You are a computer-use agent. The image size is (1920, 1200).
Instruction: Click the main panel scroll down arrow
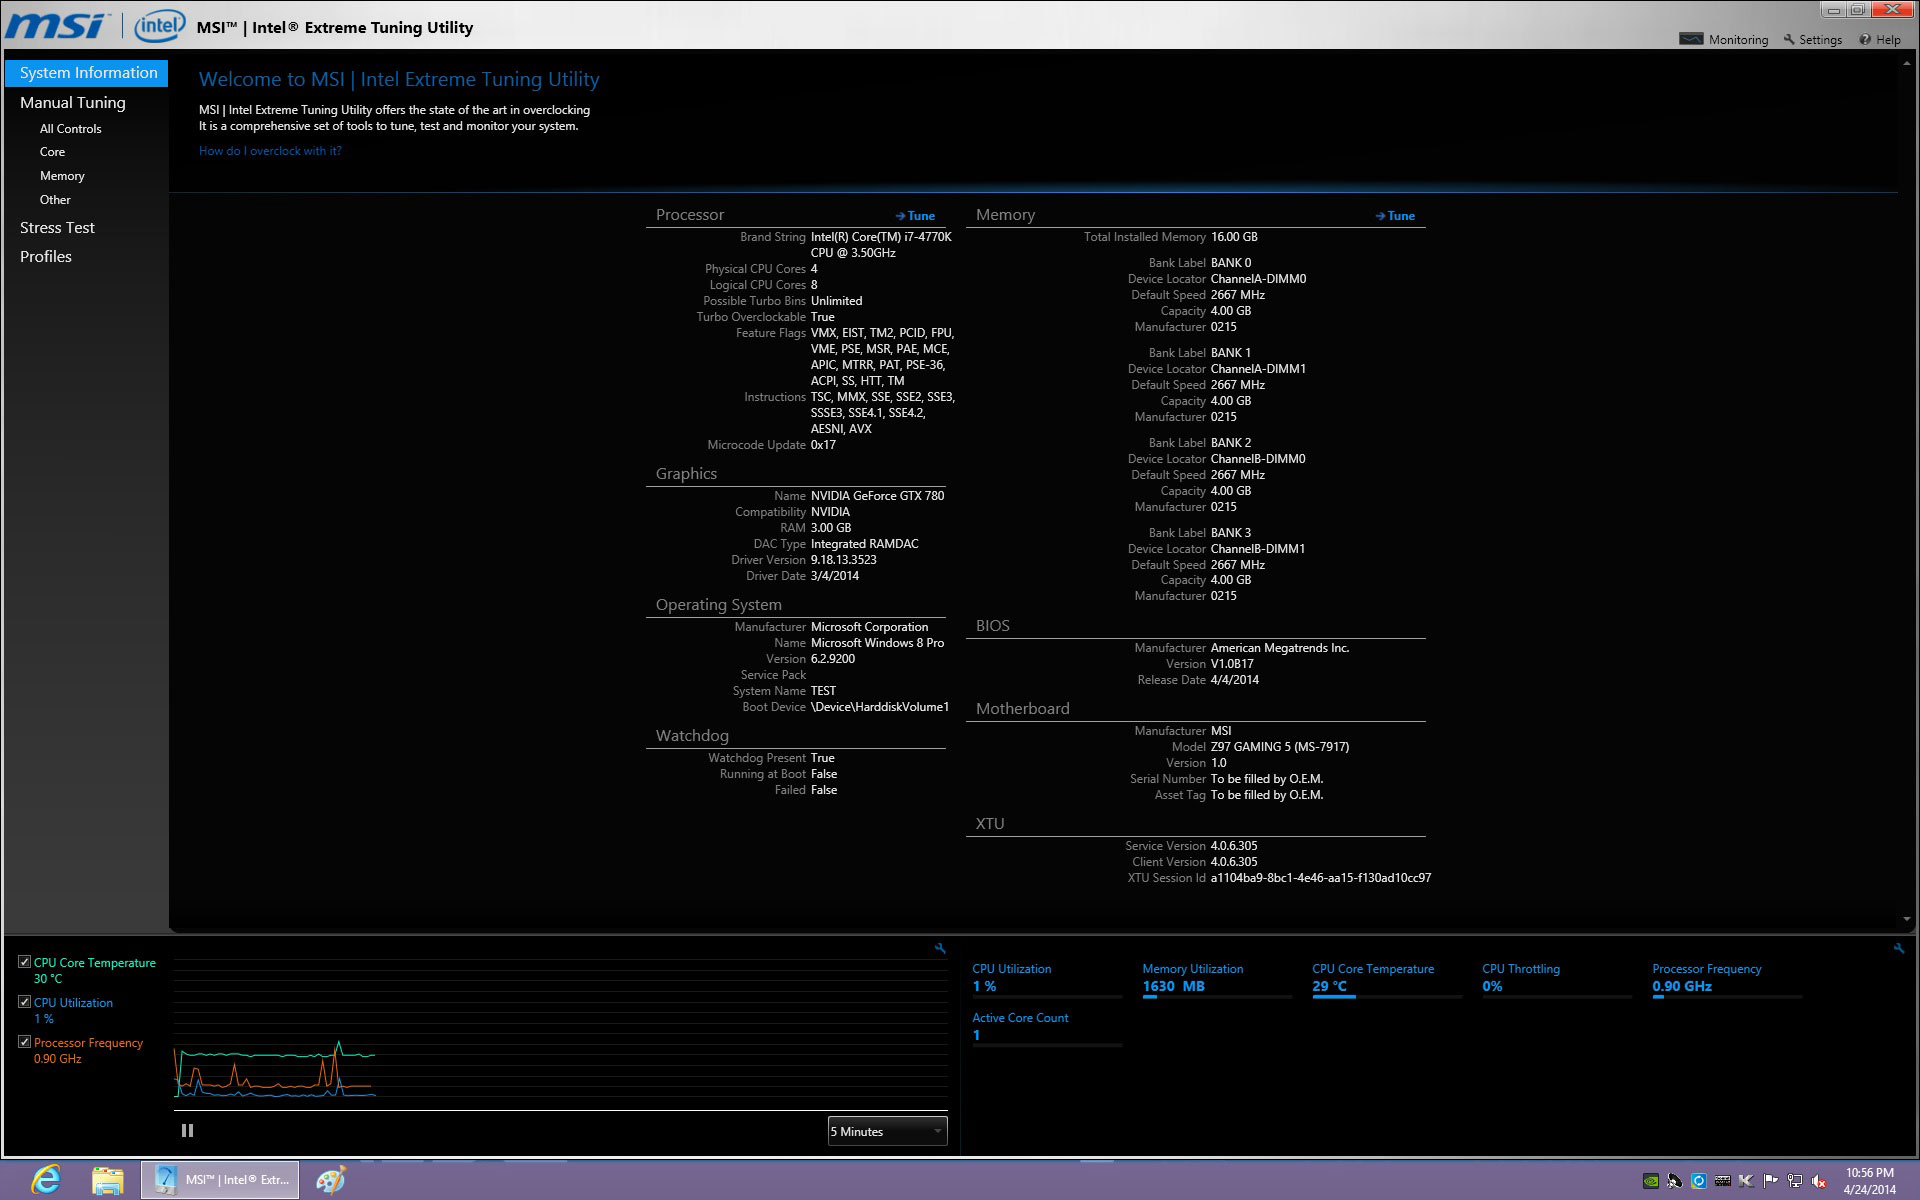pos(1907,920)
